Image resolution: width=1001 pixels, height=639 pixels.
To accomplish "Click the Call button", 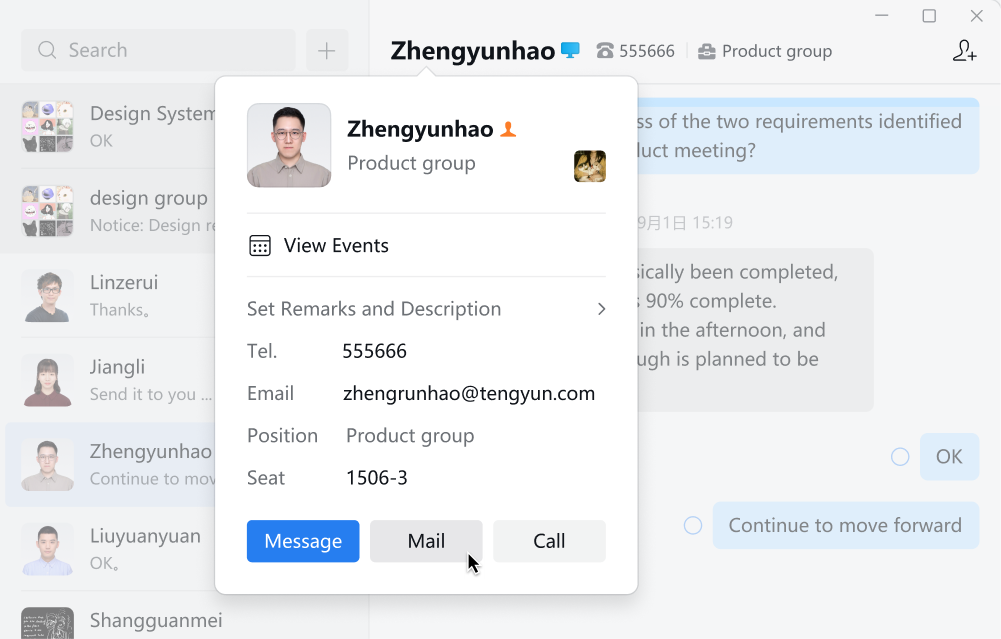I will [549, 541].
